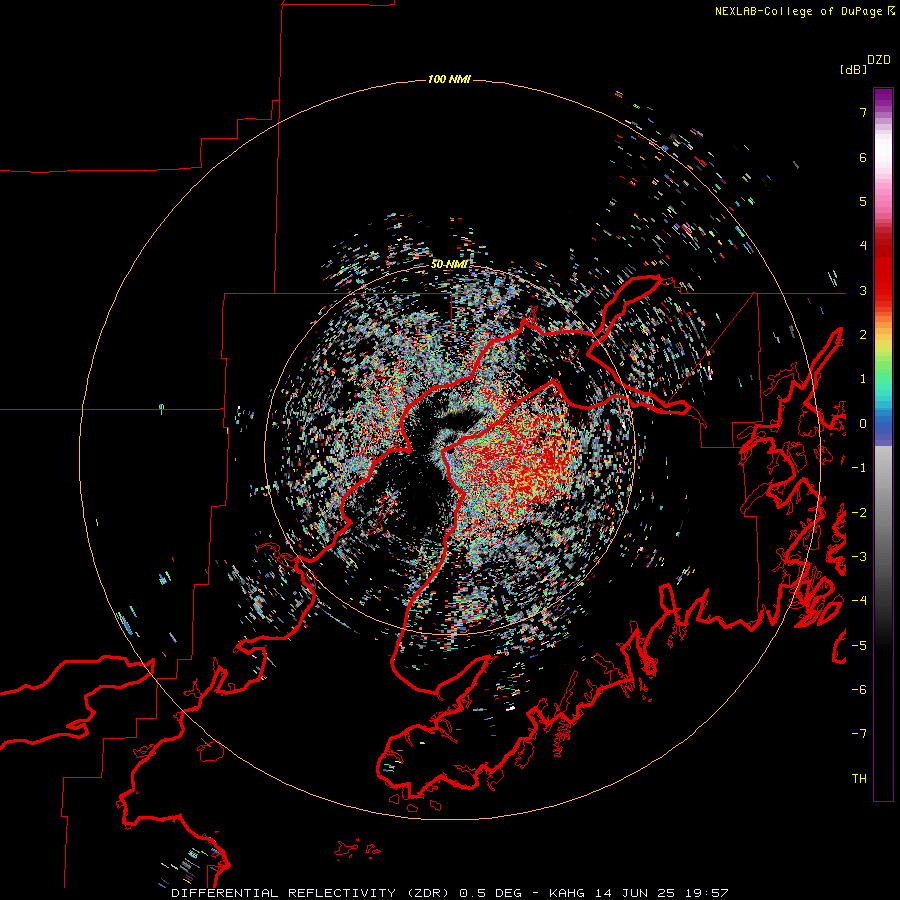Click the 100 NMI range ring label
900x900 pixels.
pos(449,79)
